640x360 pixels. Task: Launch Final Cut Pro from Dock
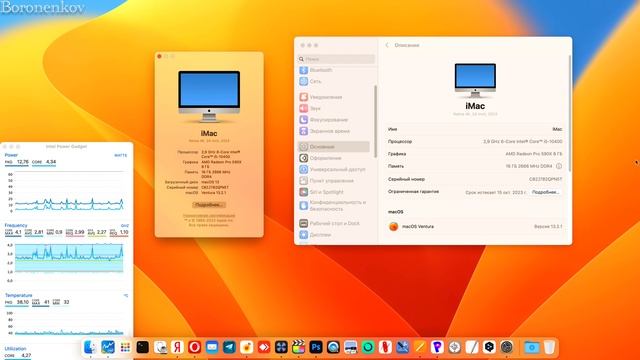(298, 347)
